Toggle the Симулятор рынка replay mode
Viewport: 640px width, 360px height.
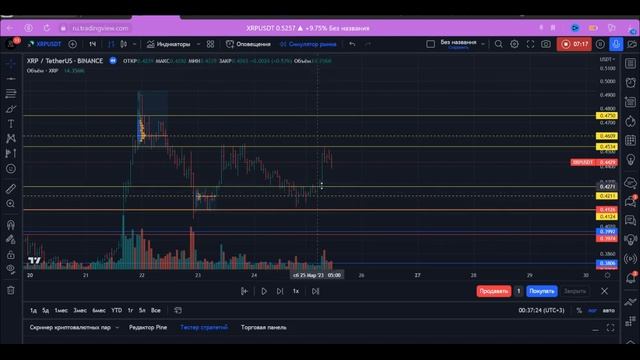[308, 44]
